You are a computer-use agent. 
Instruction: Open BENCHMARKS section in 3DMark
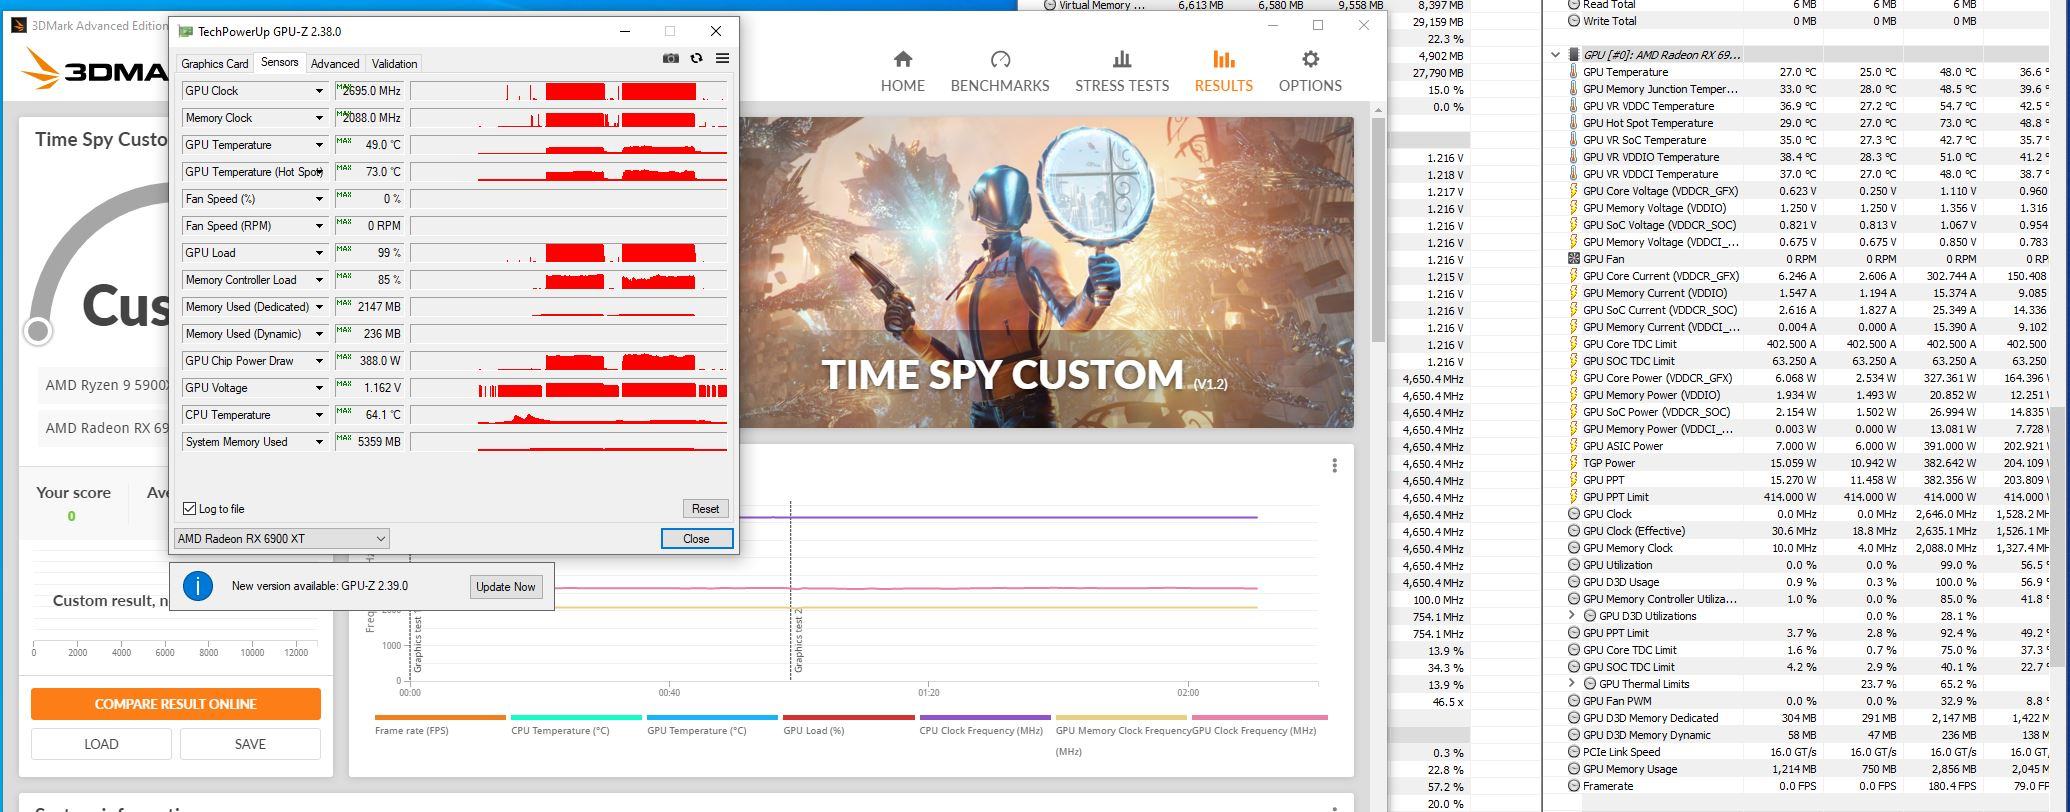tap(999, 72)
